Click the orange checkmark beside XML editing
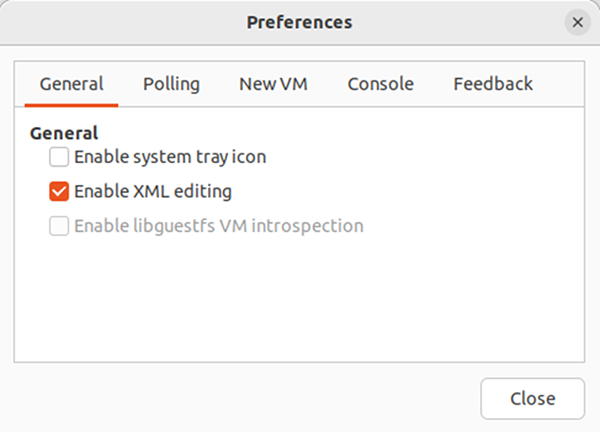This screenshot has height=432, width=600. click(59, 191)
